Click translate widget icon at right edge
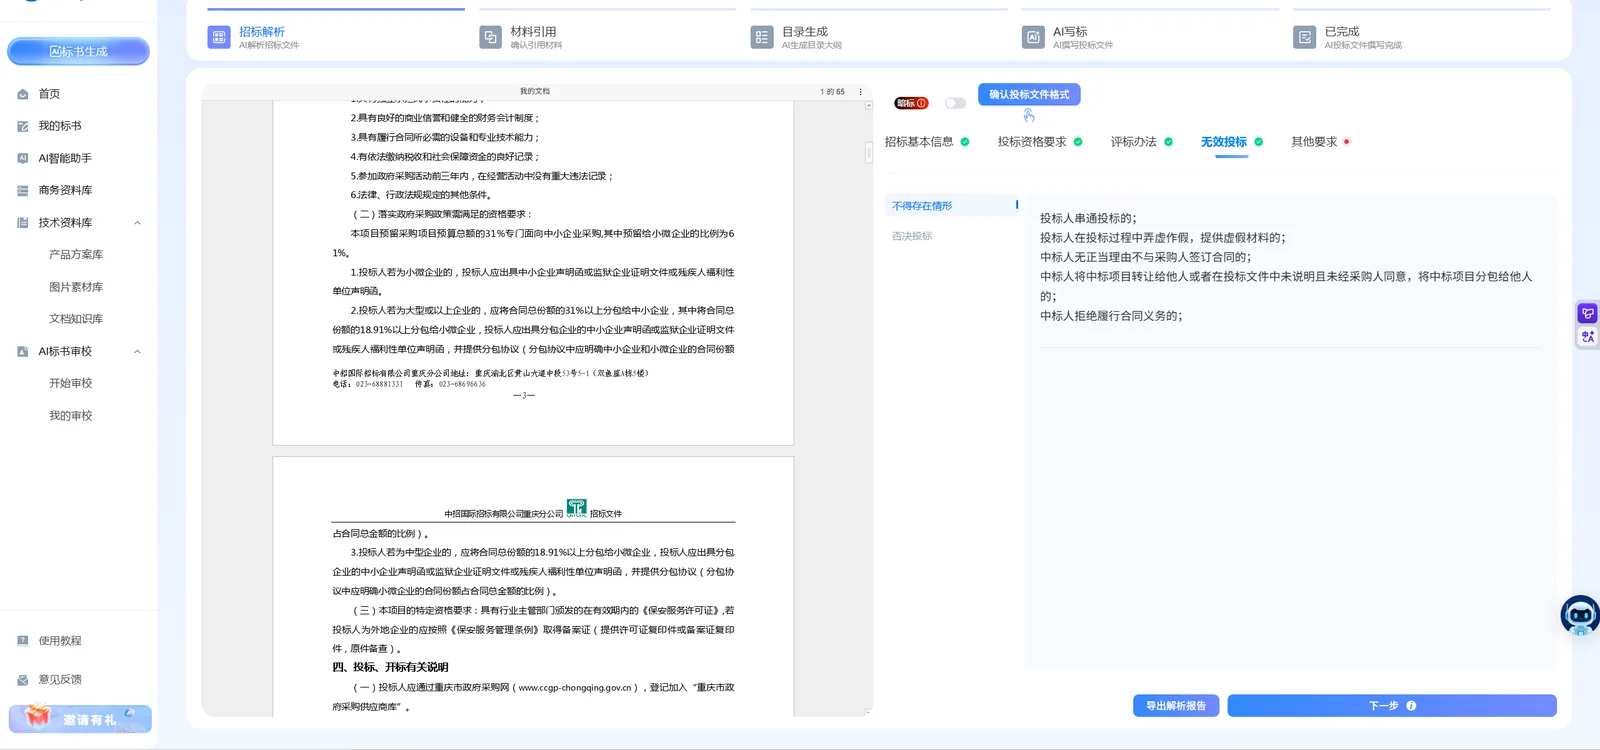The height and width of the screenshot is (750, 1600). coord(1587,337)
